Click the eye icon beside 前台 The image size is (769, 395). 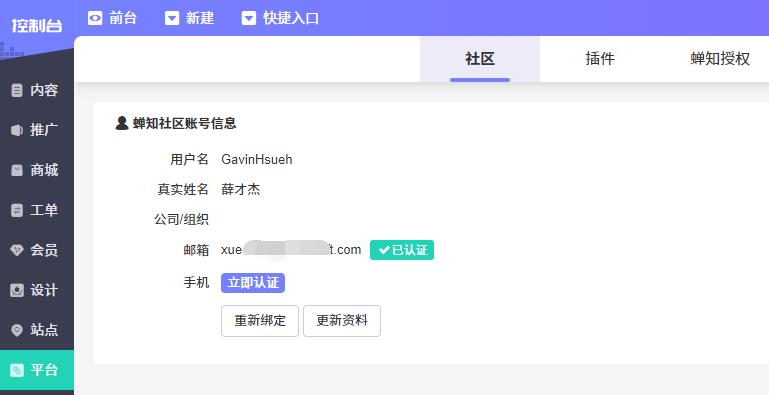click(95, 18)
